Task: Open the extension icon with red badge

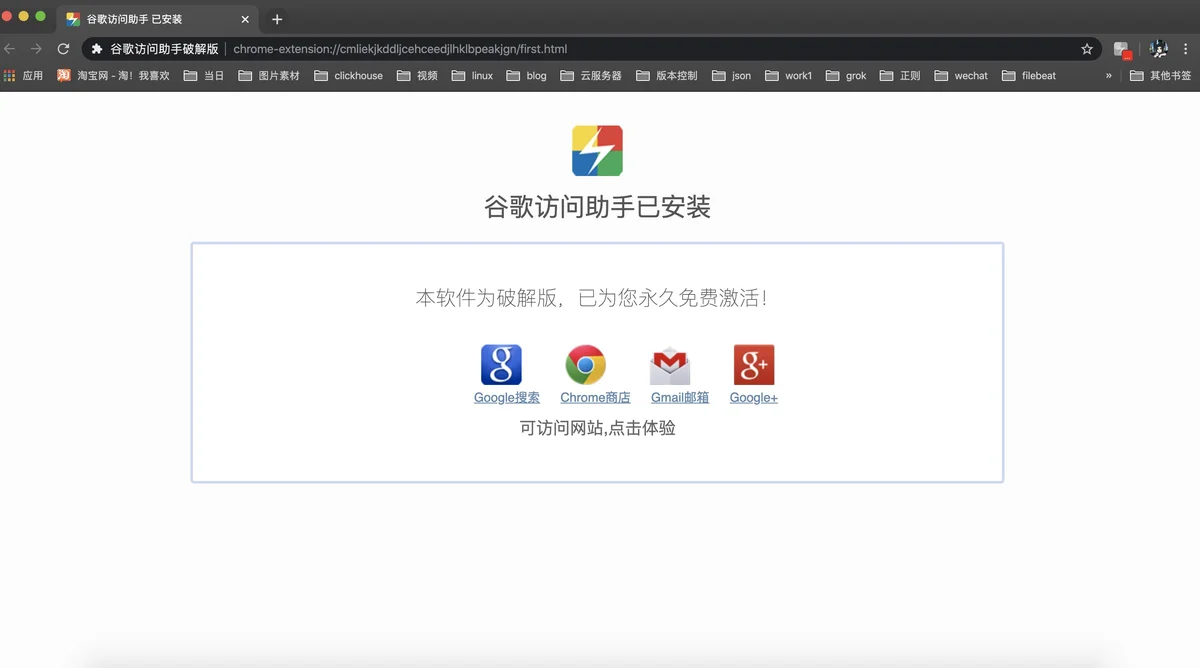Action: (x=1123, y=49)
